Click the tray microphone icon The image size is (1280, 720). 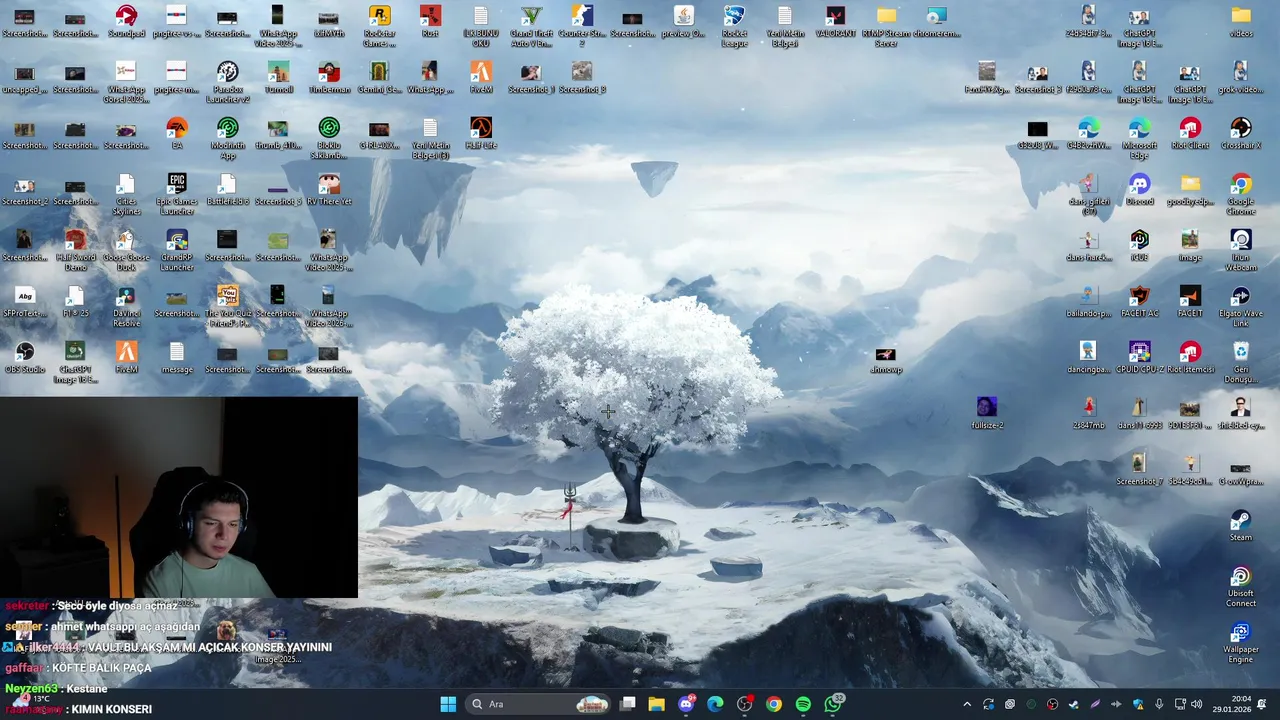coord(1159,704)
